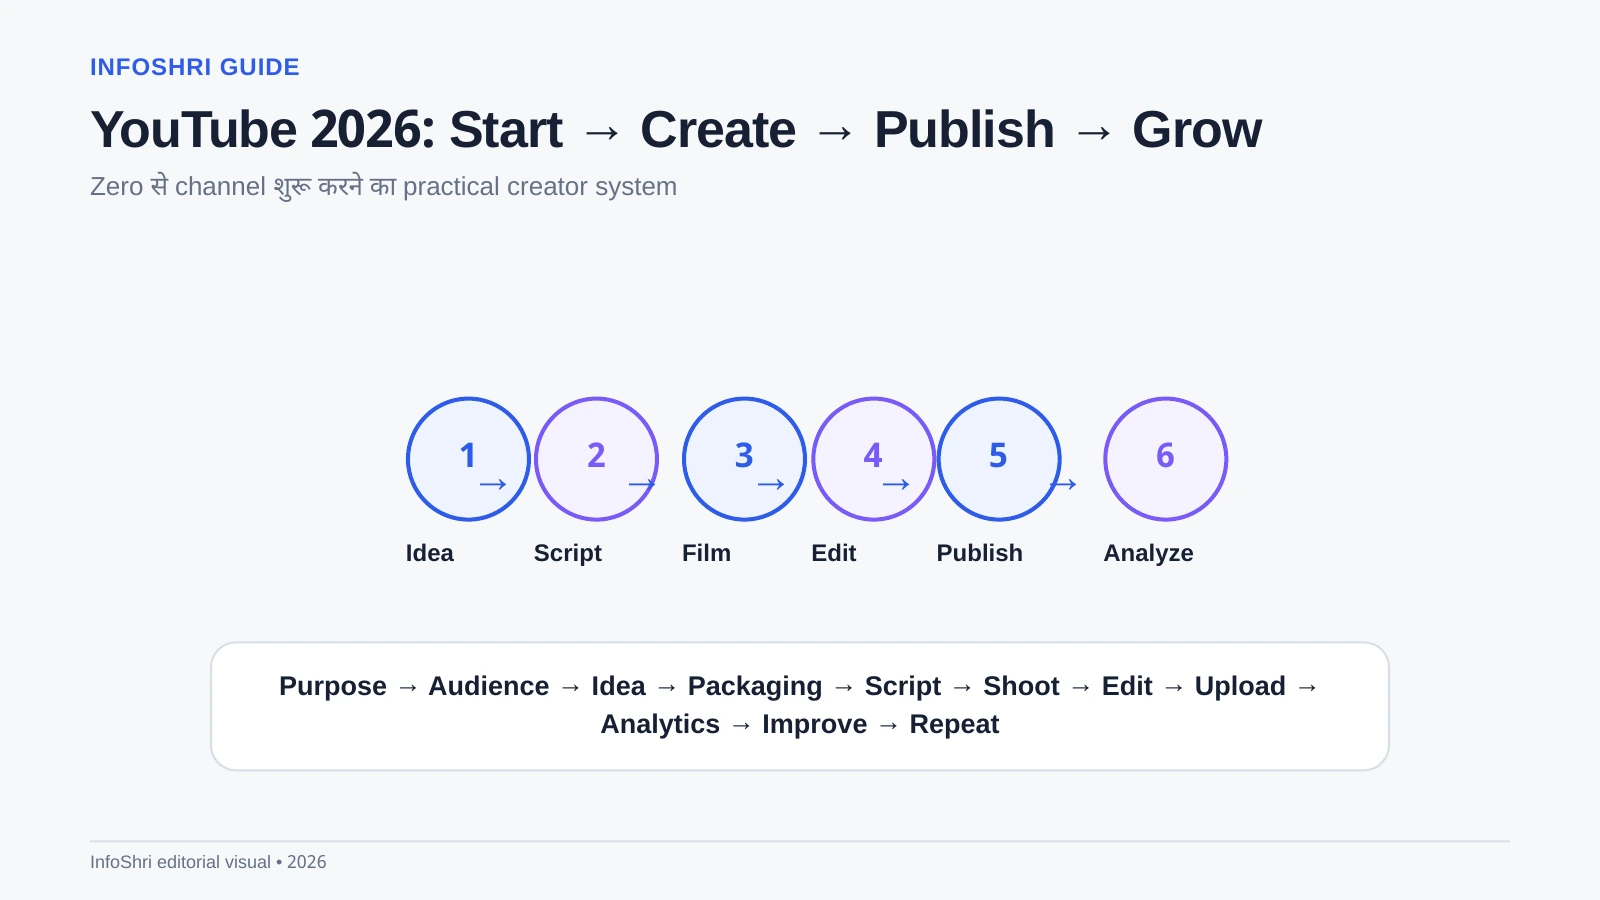The width and height of the screenshot is (1600, 900).
Task: Click the Hindi subtitle about creator system
Action: click(383, 187)
